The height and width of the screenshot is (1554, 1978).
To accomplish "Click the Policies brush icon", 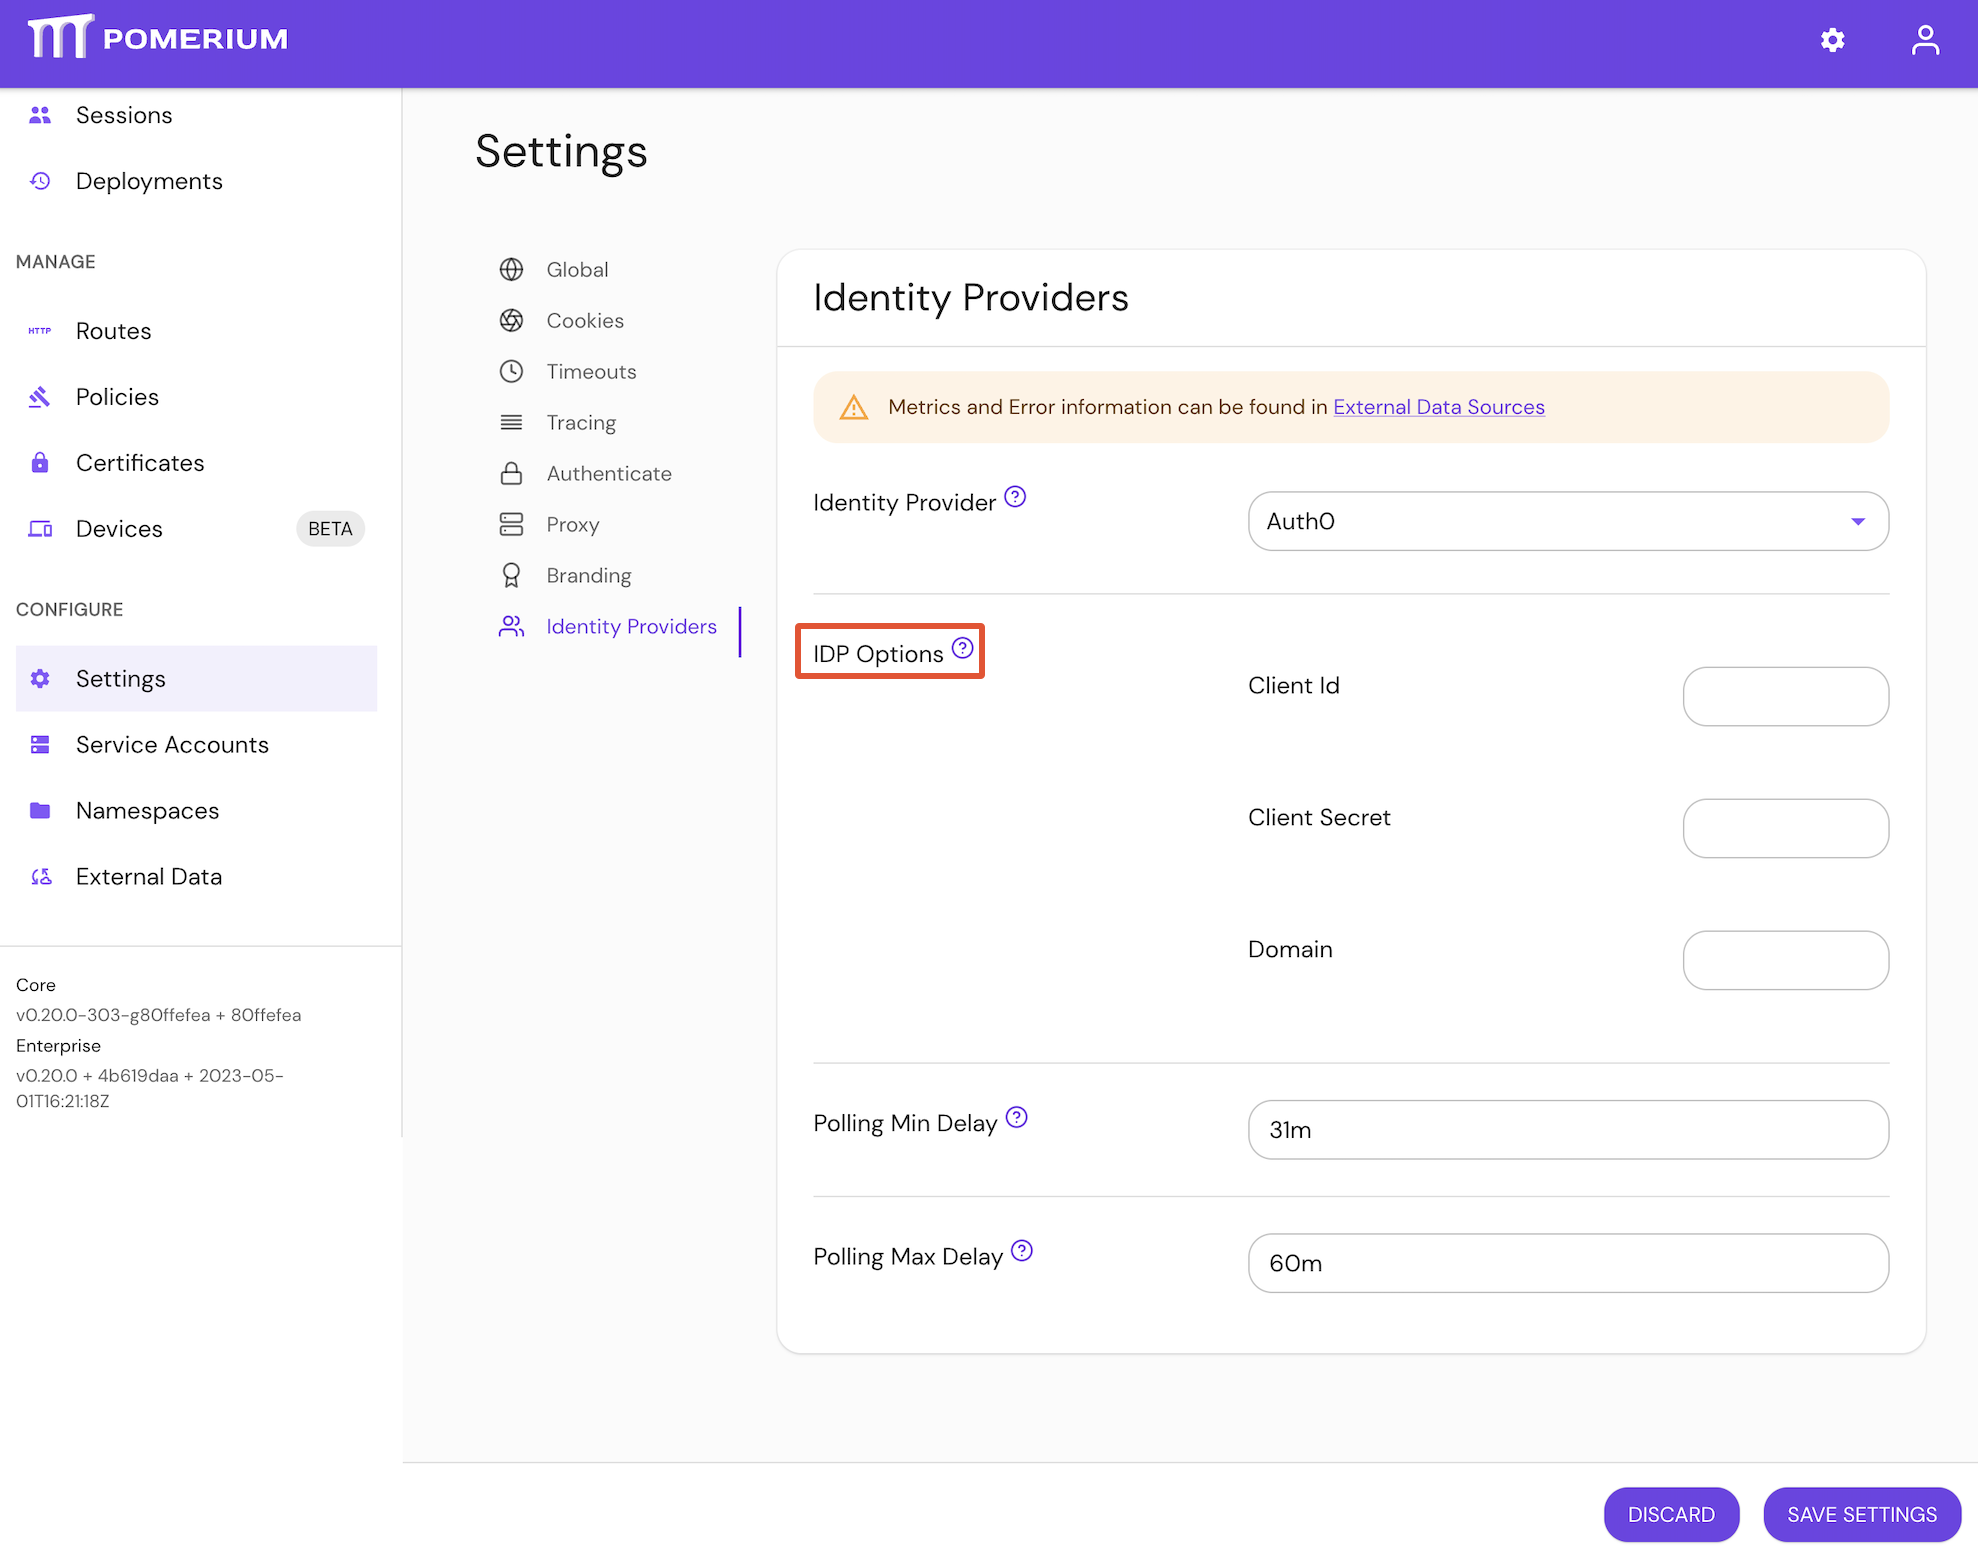I will click(x=40, y=396).
